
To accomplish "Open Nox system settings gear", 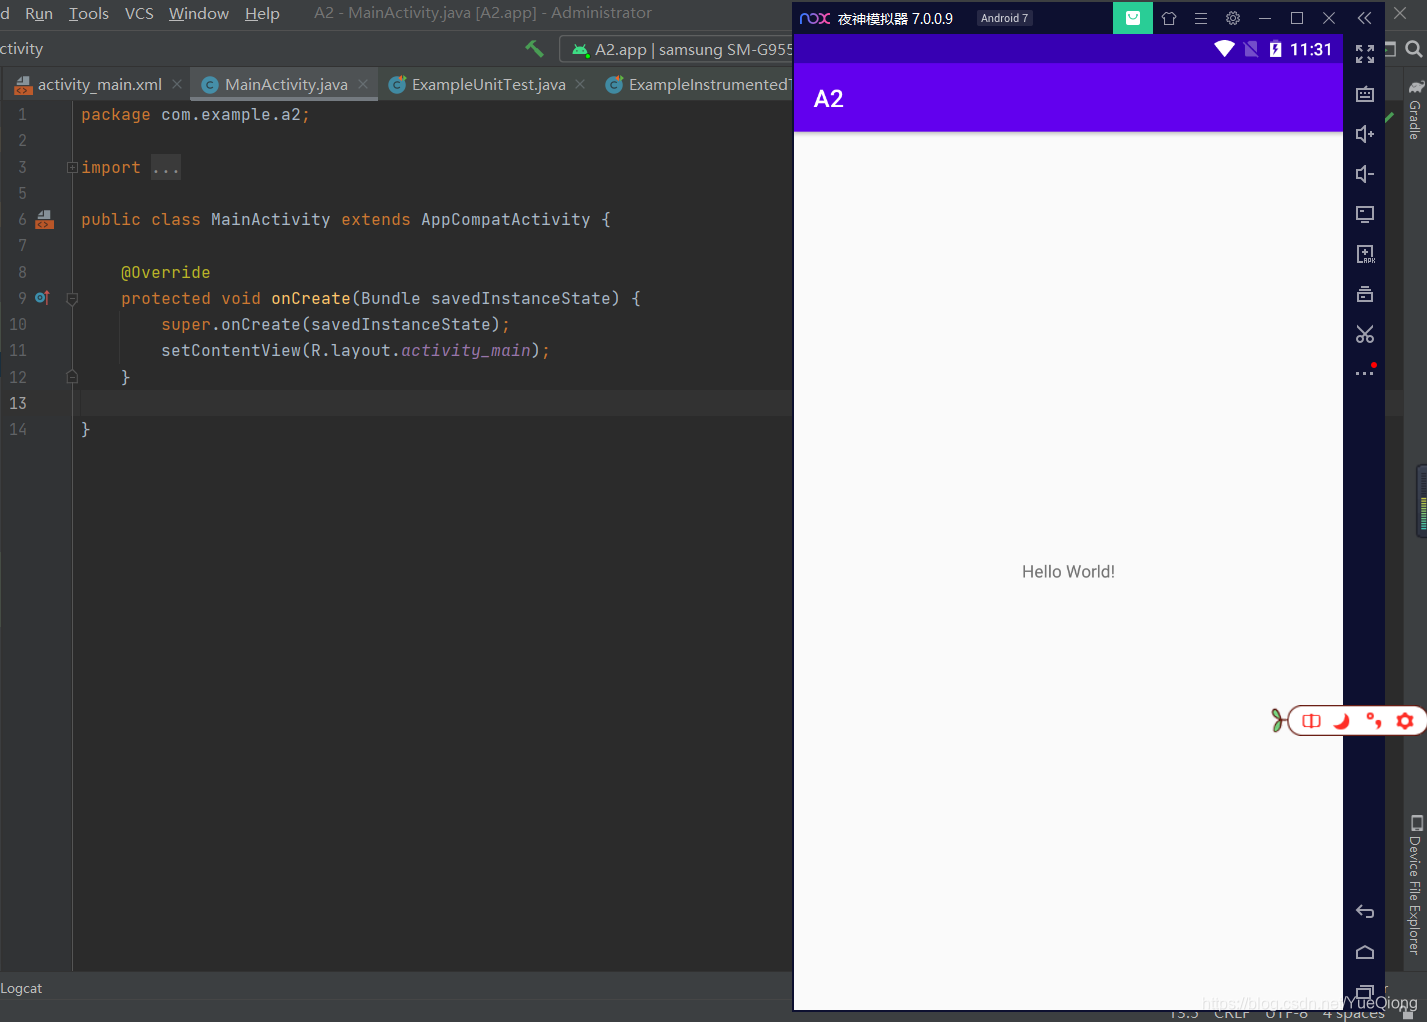I will (1233, 18).
